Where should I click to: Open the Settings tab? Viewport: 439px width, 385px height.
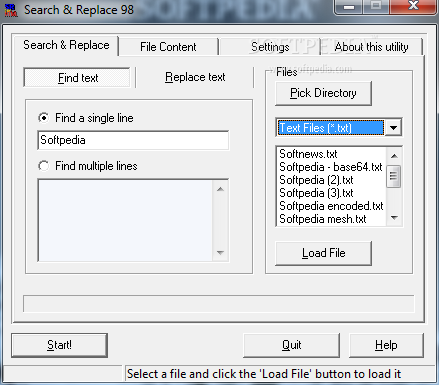[270, 47]
